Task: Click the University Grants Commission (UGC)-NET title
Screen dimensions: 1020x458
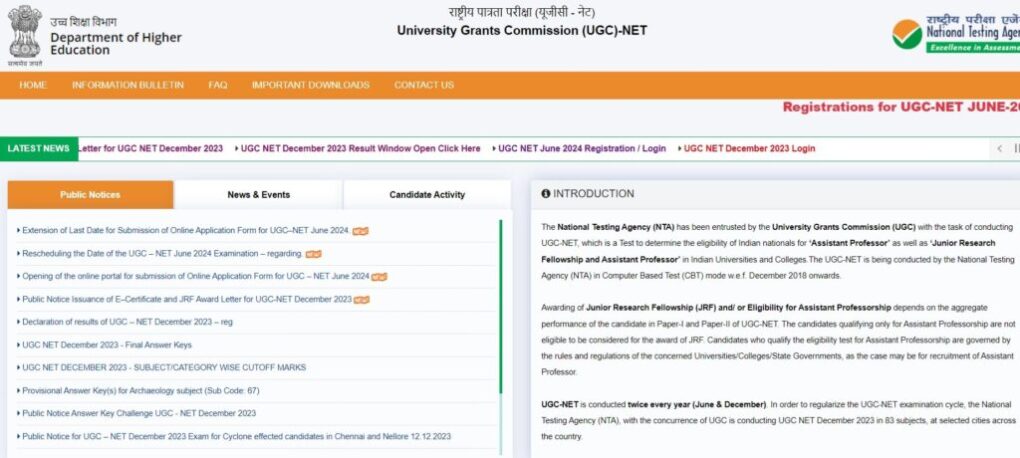Action: click(x=522, y=31)
